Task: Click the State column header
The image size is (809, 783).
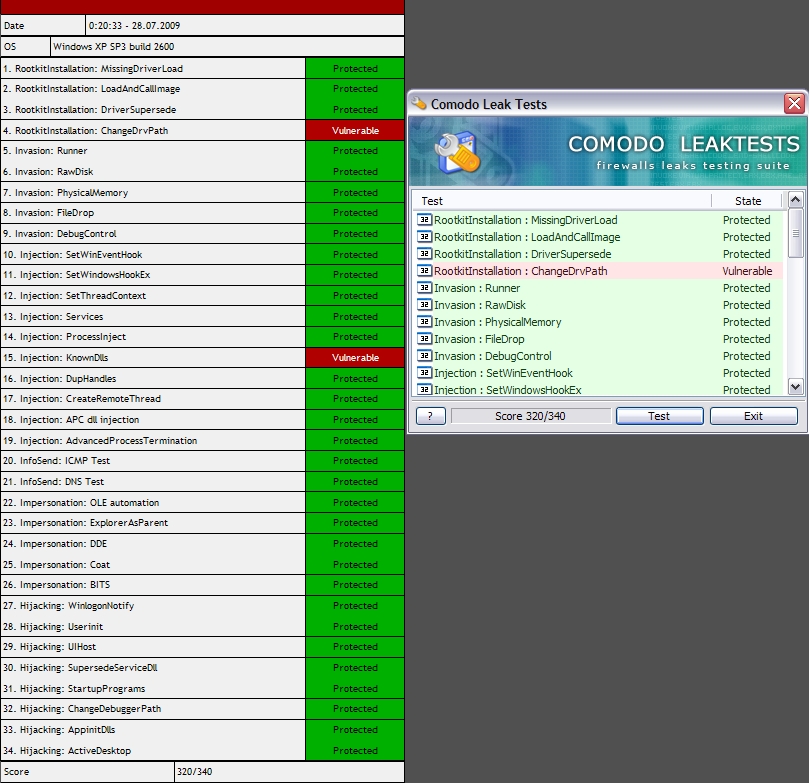Action: tap(748, 201)
